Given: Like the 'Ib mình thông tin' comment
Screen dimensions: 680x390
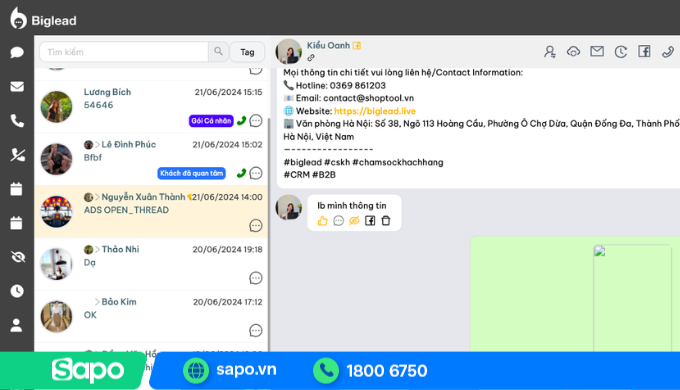Looking at the screenshot, I should click(x=322, y=220).
